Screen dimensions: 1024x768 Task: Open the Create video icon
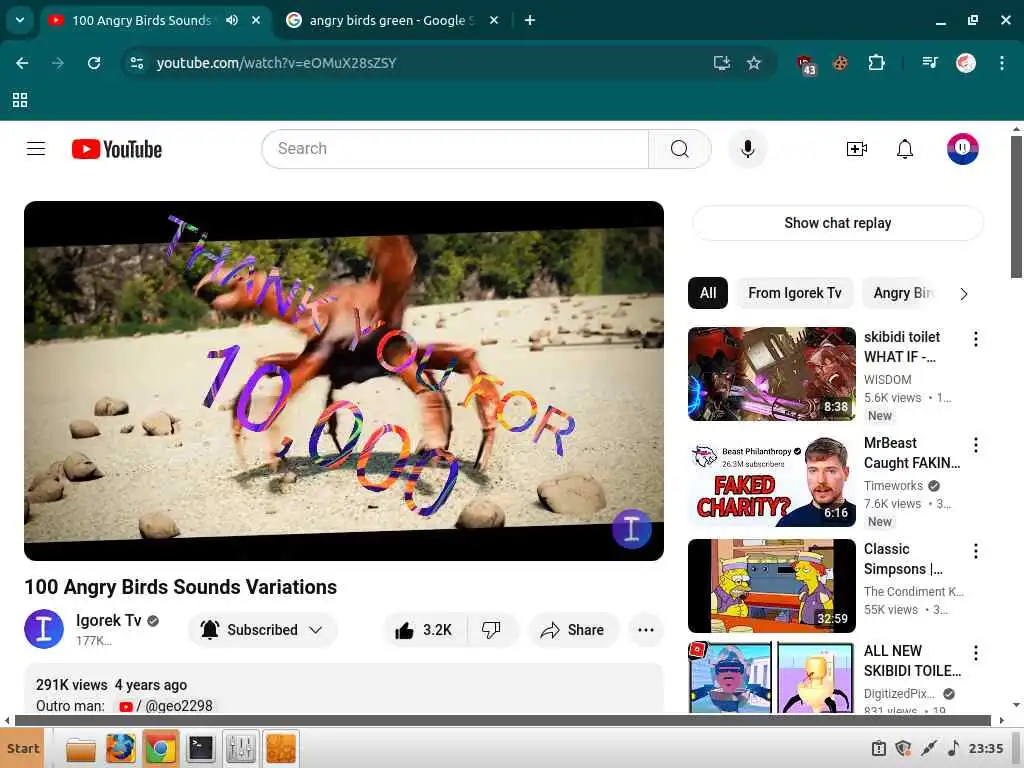(x=856, y=149)
